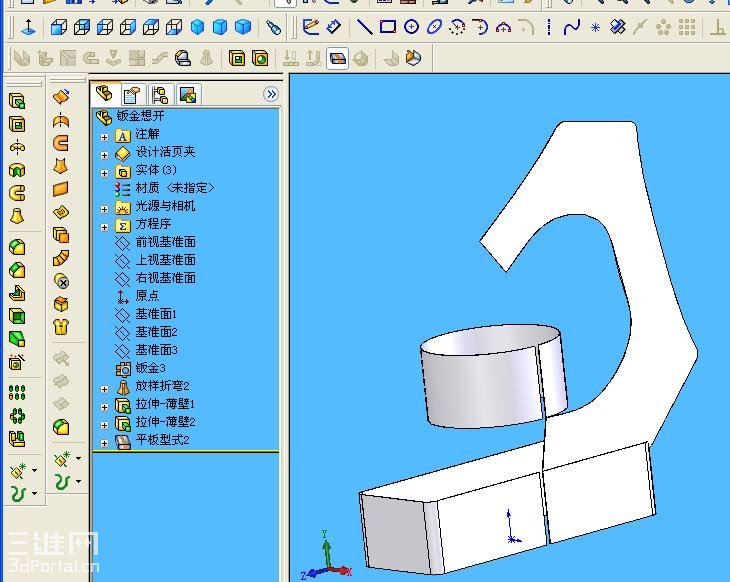Select the Knit Surface tool
This screenshot has width=730, height=582.
(x=61, y=327)
